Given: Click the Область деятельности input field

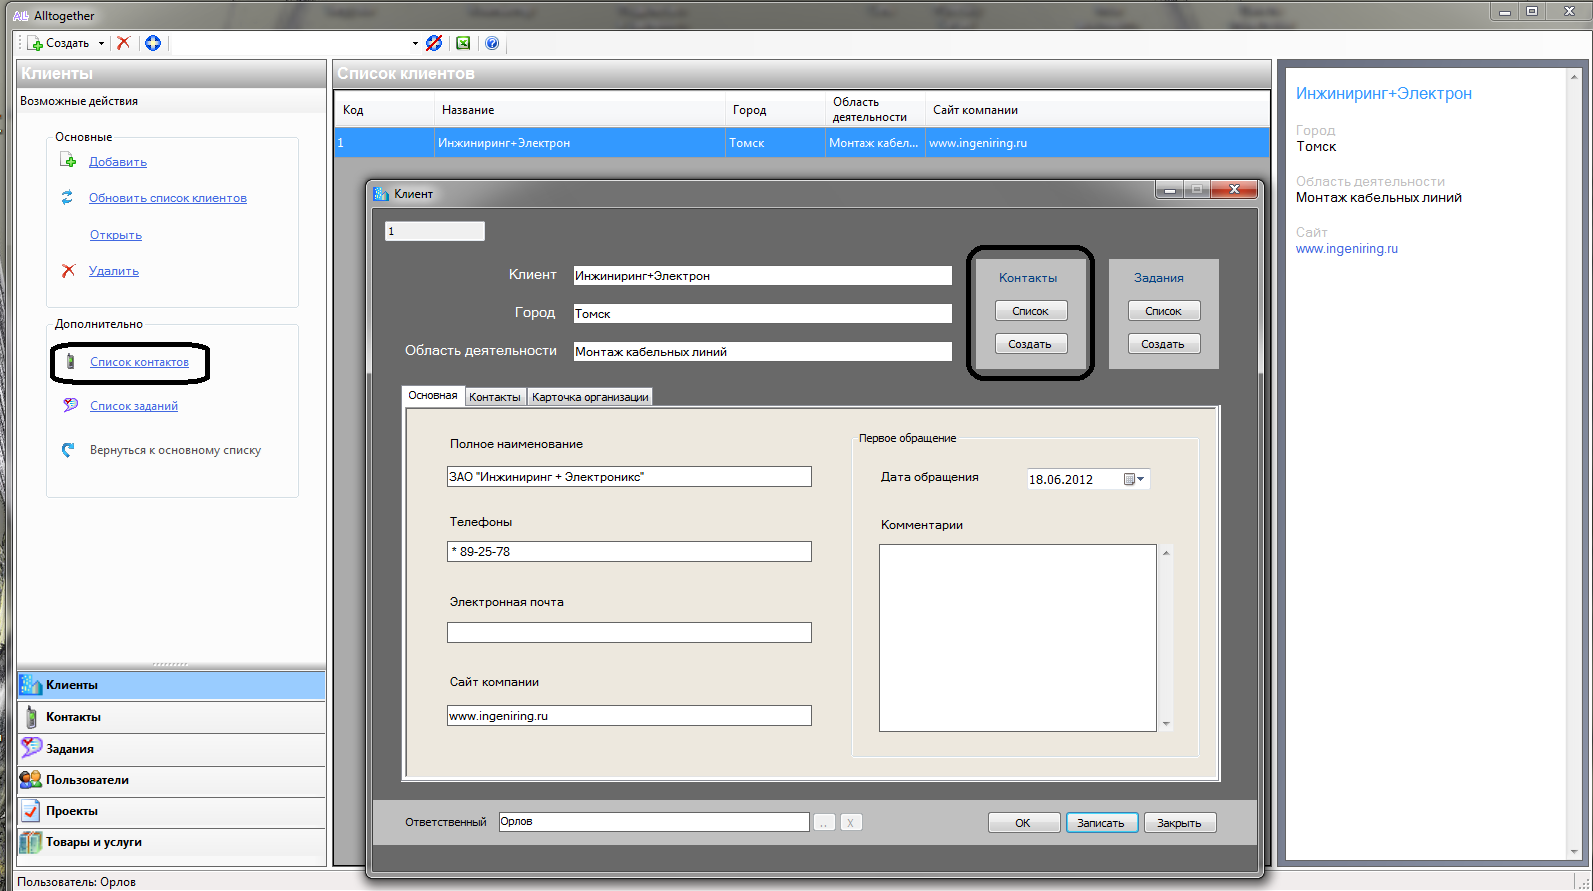Looking at the screenshot, I should pyautogui.click(x=762, y=352).
